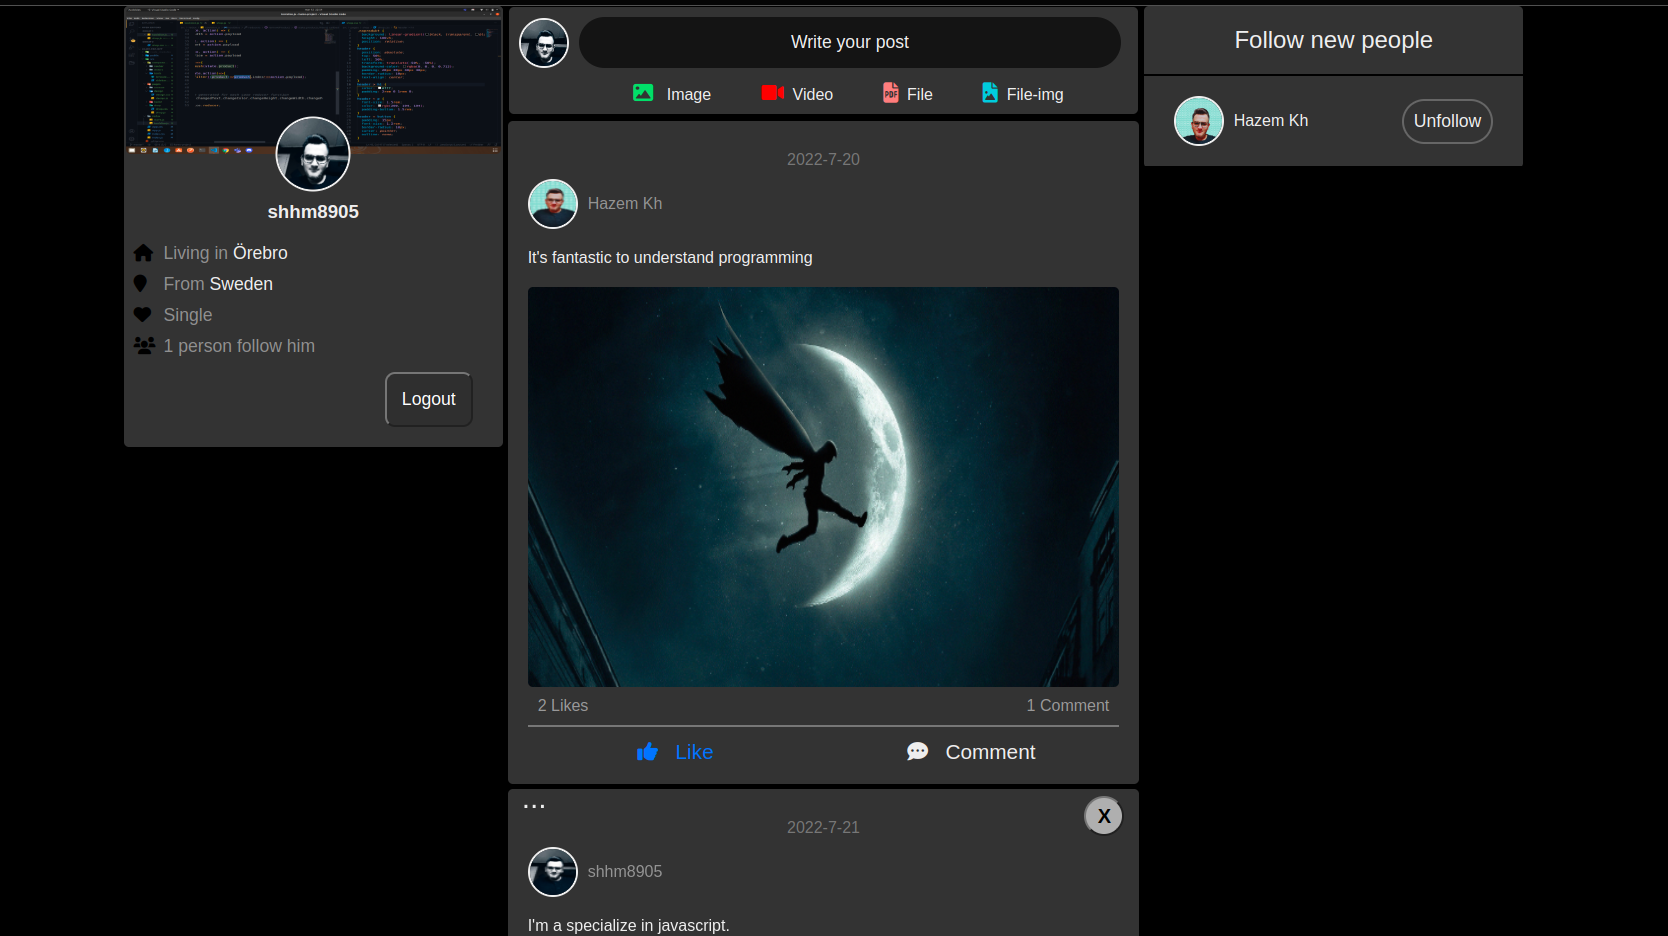Unfollow Hazem Kh
This screenshot has width=1668, height=936.
click(1446, 120)
